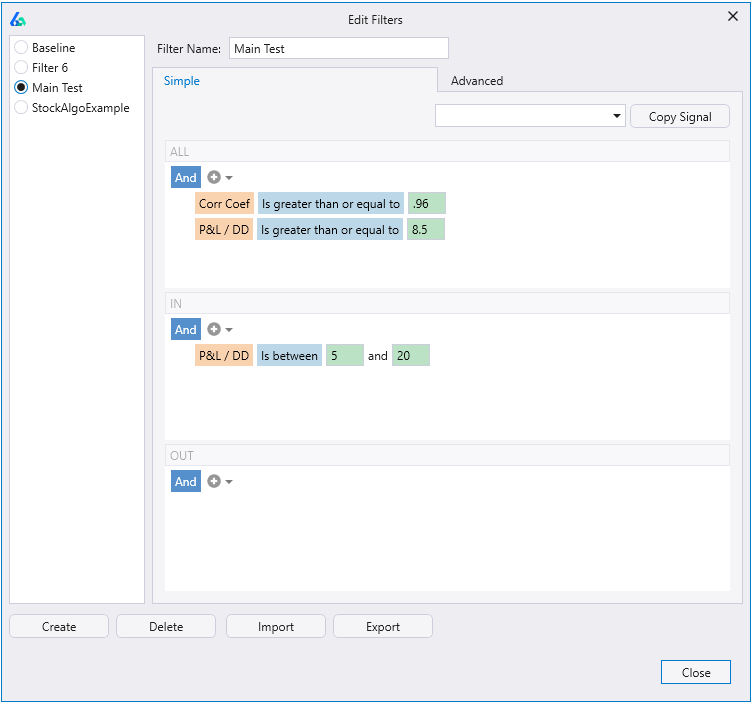This screenshot has height=704, width=752.
Task: Change operator for P&L / DD in ALL section
Action: pyautogui.click(x=330, y=229)
